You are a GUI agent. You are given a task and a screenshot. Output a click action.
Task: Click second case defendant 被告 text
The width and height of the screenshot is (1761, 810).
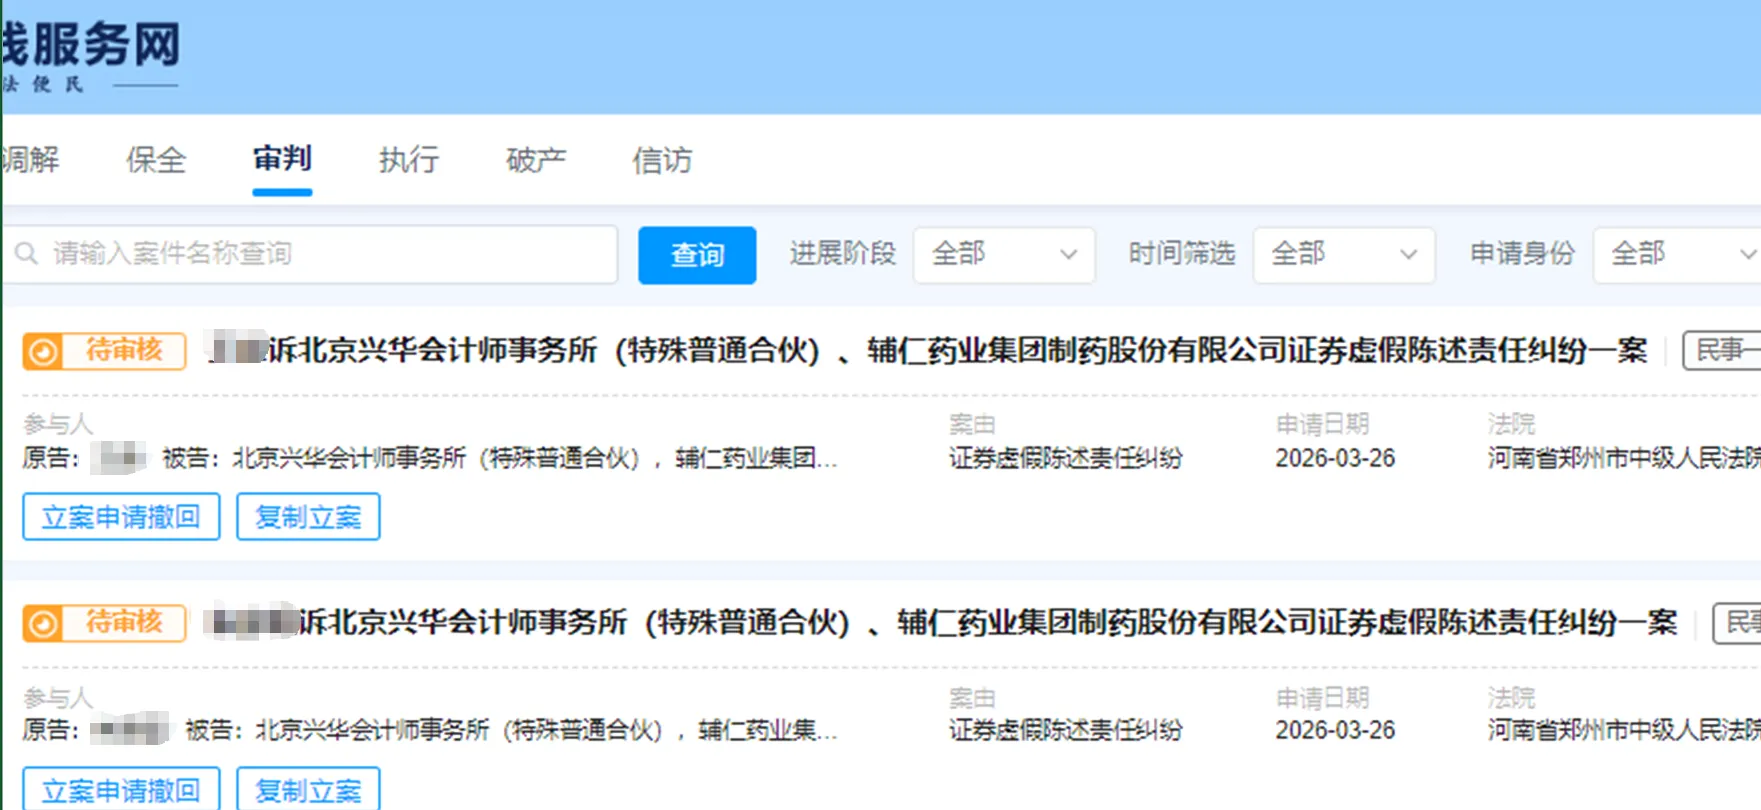512,730
